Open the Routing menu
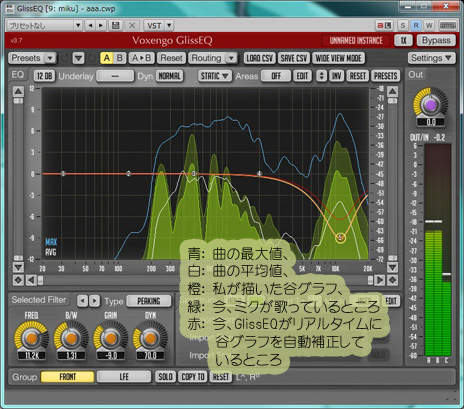The height and width of the screenshot is (409, 464). (x=206, y=58)
